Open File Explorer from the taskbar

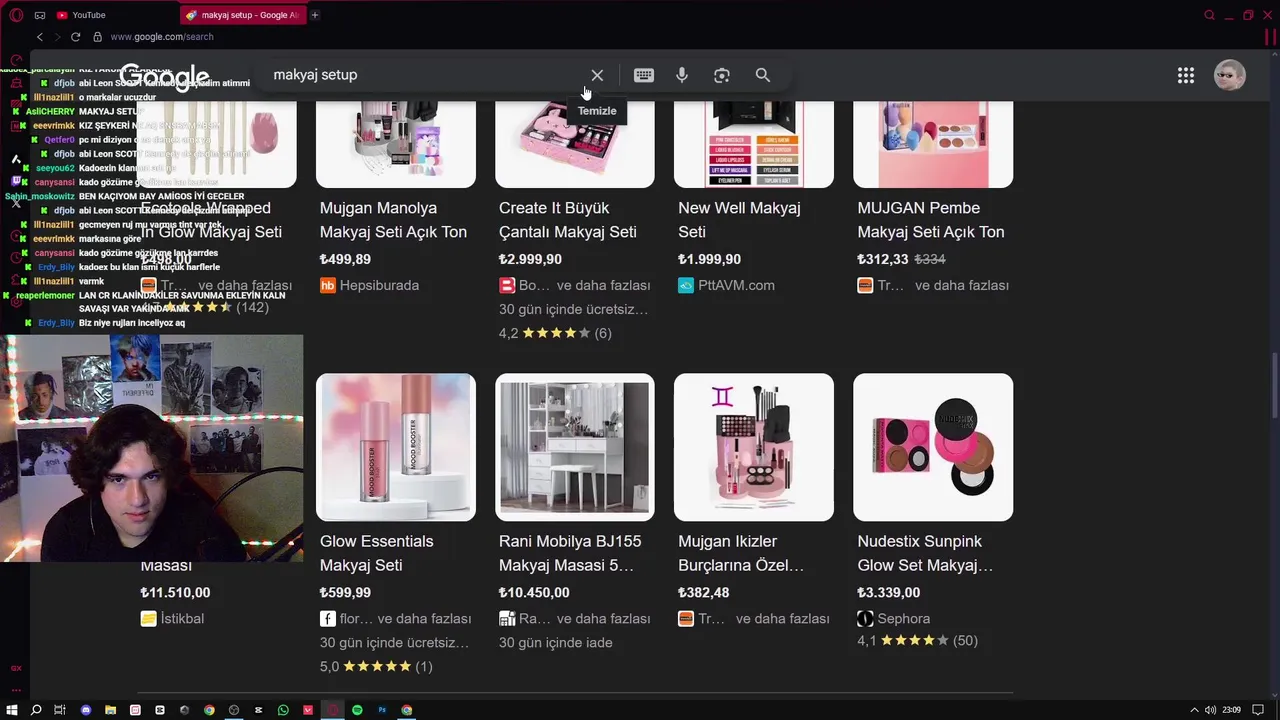click(110, 710)
